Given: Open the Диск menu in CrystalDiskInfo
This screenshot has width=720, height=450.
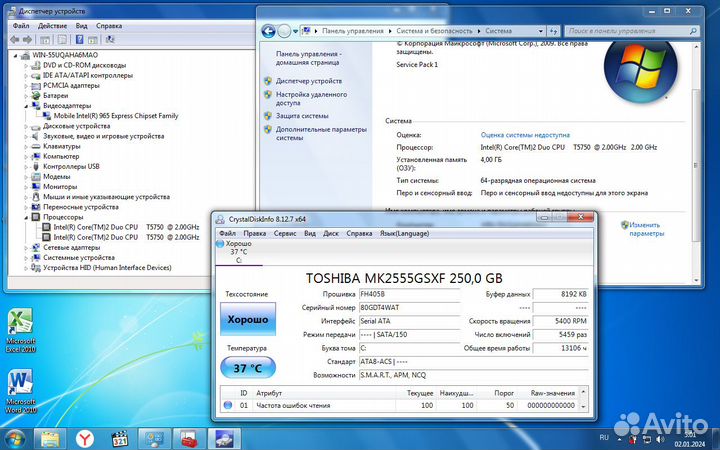Looking at the screenshot, I should point(331,233).
